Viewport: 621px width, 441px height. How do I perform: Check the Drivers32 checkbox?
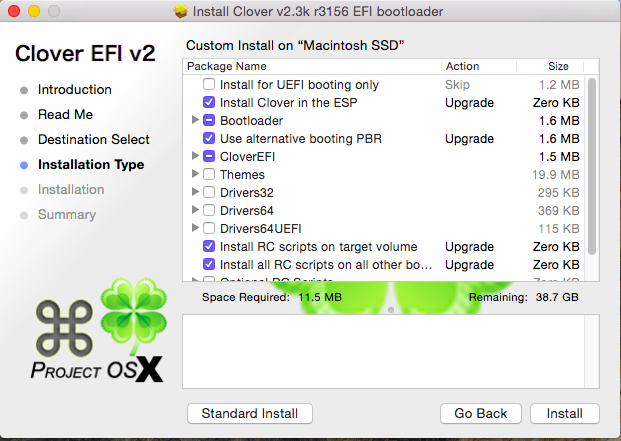click(209, 192)
